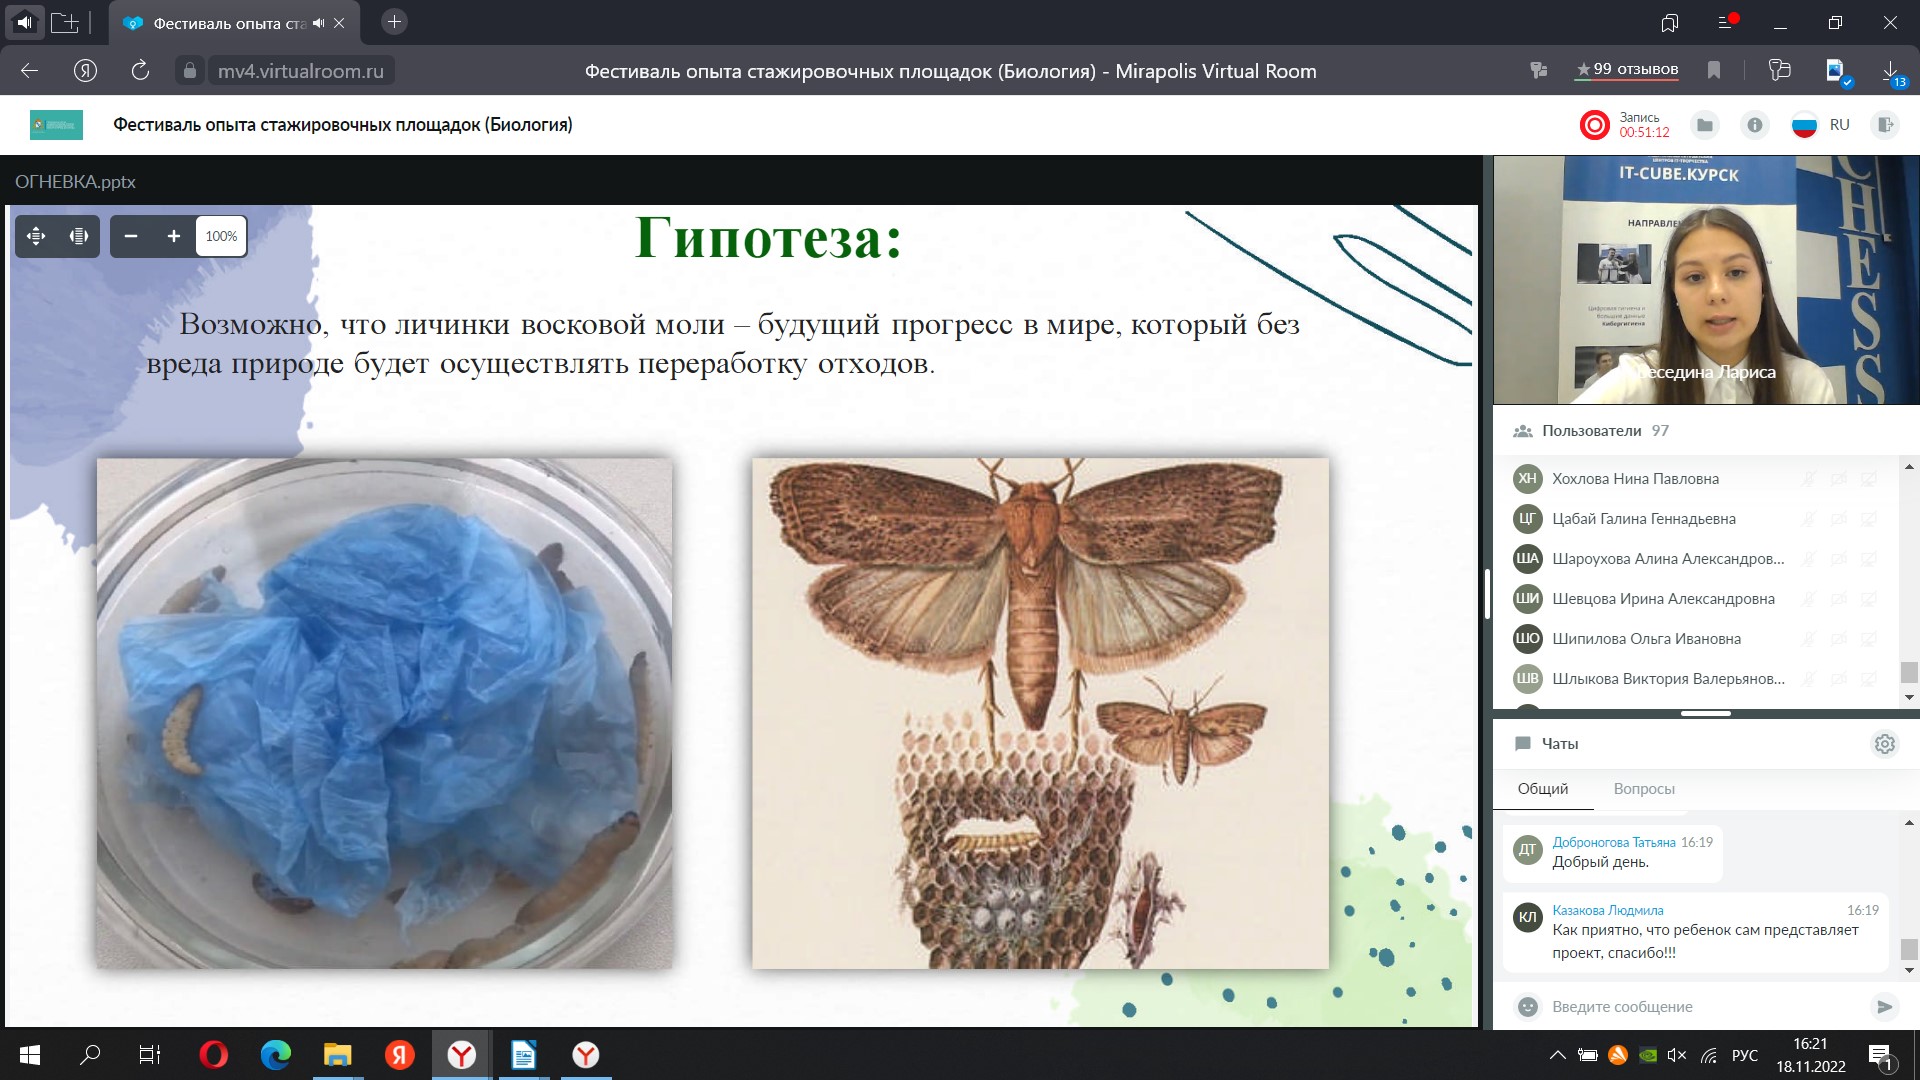Switch to the Вопросы chat tab
The width and height of the screenshot is (1920, 1080).
pyautogui.click(x=1644, y=789)
